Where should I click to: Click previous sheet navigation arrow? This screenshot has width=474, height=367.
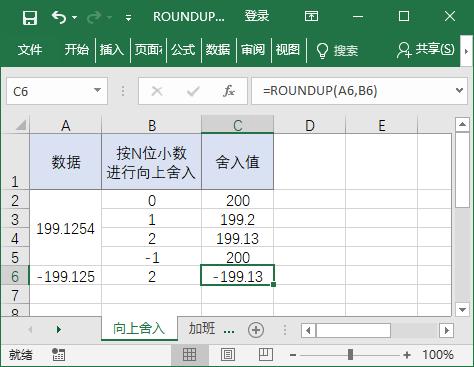(x=30, y=330)
